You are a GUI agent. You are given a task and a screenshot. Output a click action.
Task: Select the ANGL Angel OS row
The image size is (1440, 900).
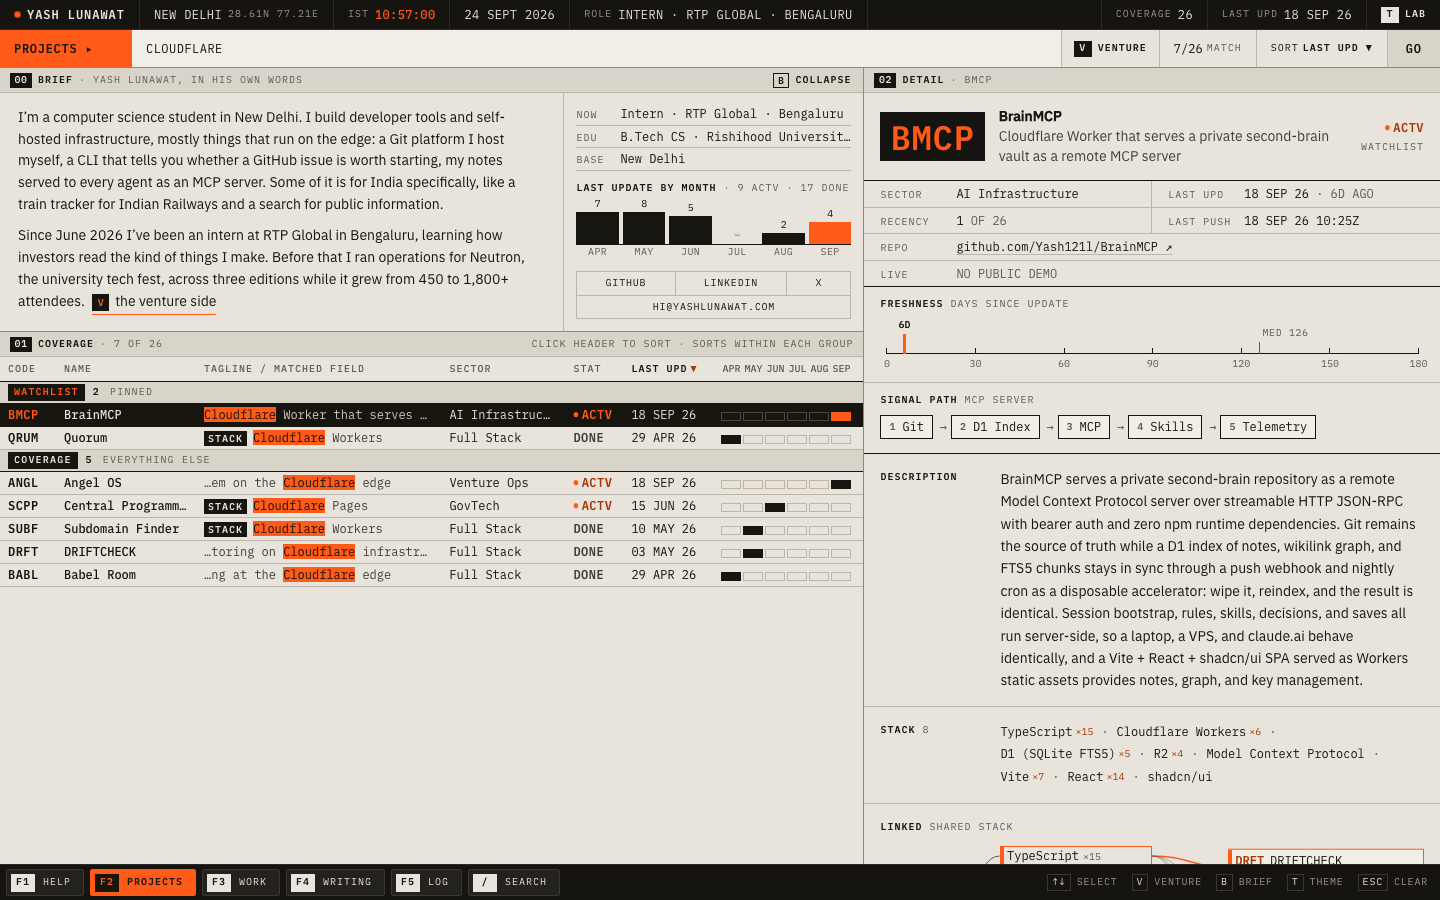(x=431, y=483)
